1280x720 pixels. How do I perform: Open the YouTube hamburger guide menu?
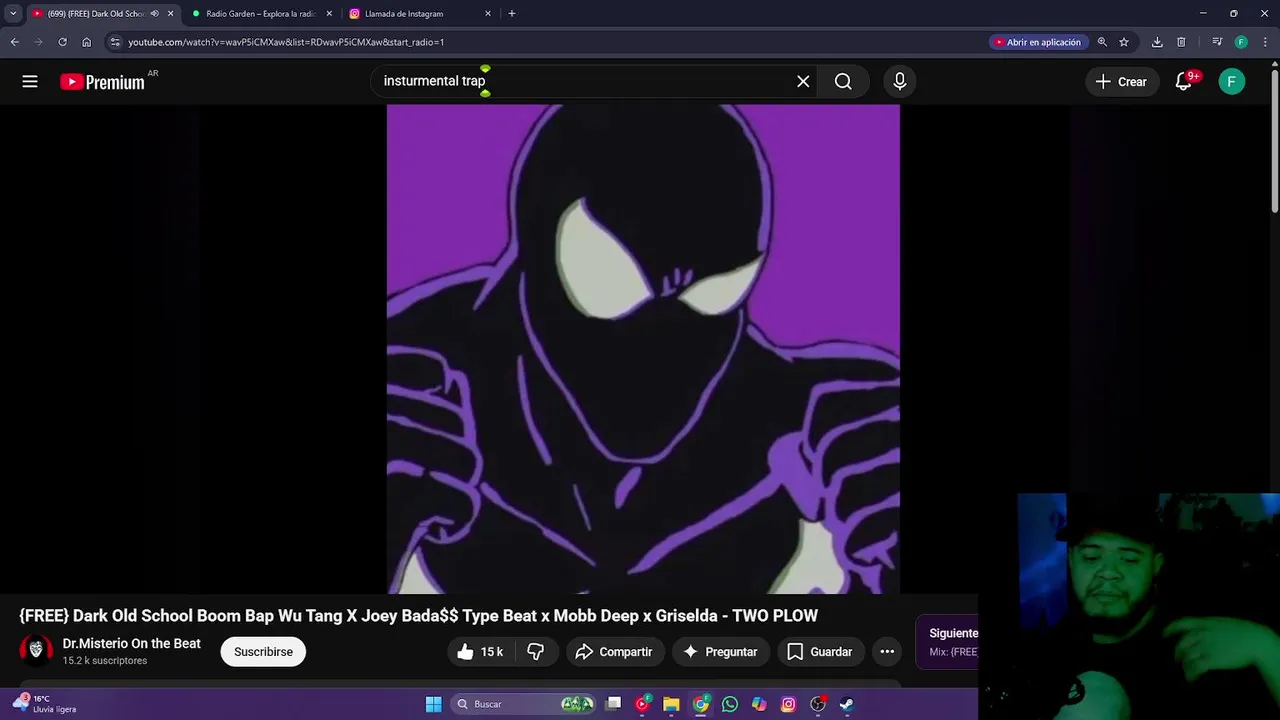(30, 82)
